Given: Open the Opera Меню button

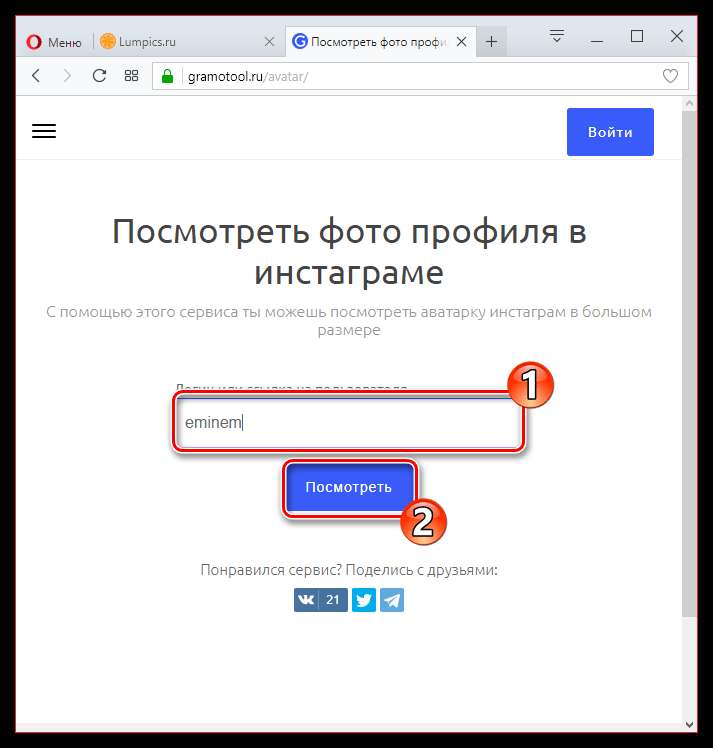Looking at the screenshot, I should [x=53, y=42].
